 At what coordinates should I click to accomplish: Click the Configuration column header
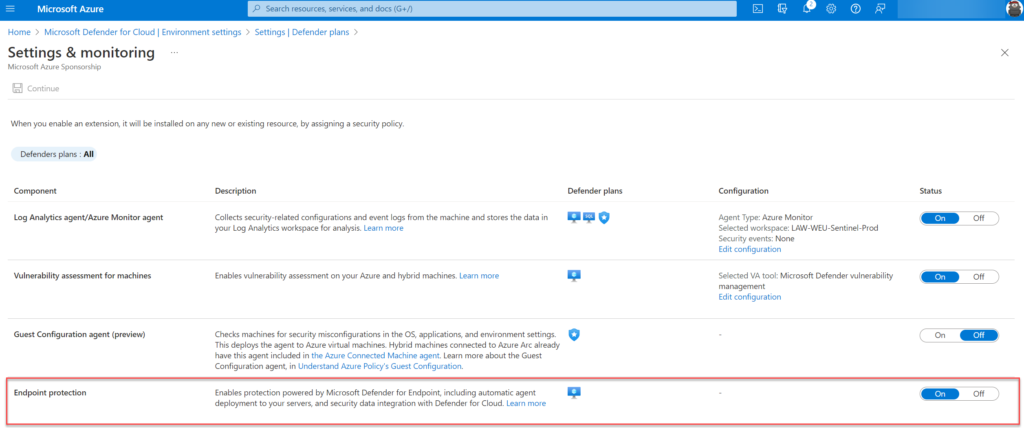(x=743, y=191)
